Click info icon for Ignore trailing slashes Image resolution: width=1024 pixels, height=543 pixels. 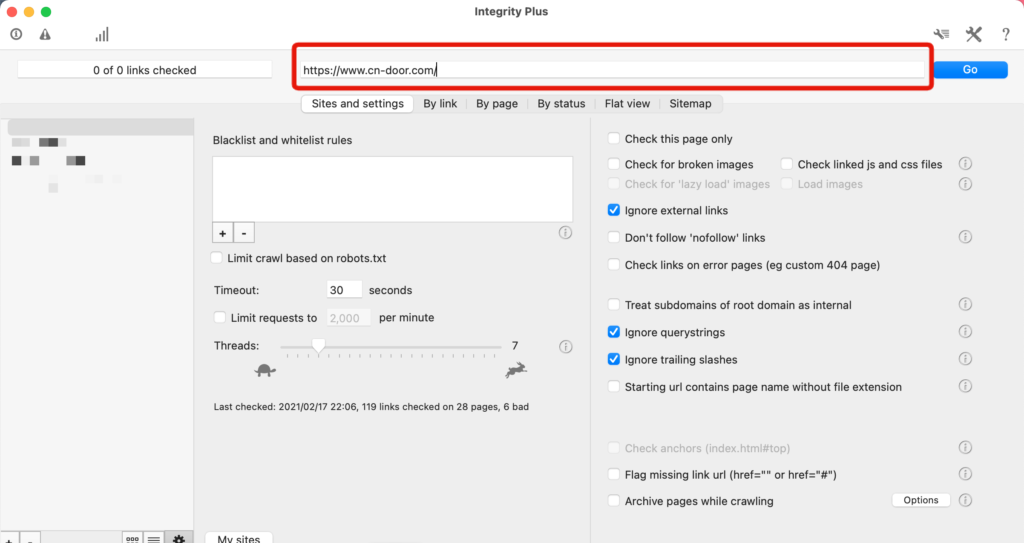coord(965,359)
